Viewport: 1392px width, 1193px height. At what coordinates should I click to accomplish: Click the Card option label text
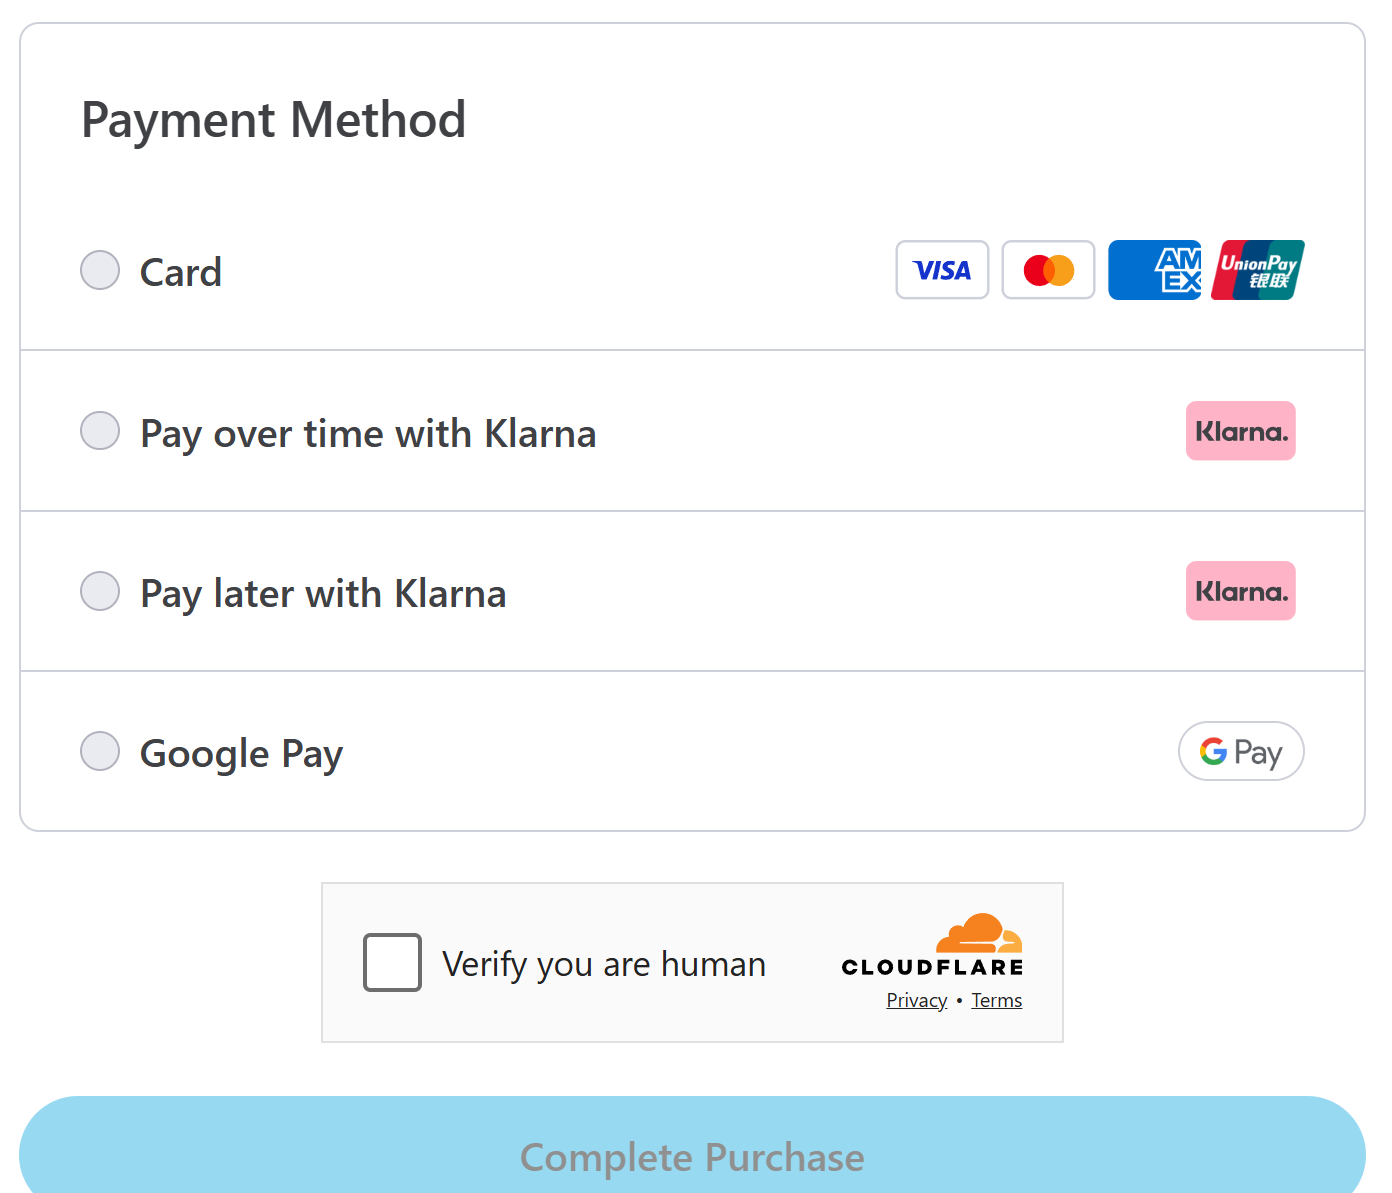tap(181, 272)
